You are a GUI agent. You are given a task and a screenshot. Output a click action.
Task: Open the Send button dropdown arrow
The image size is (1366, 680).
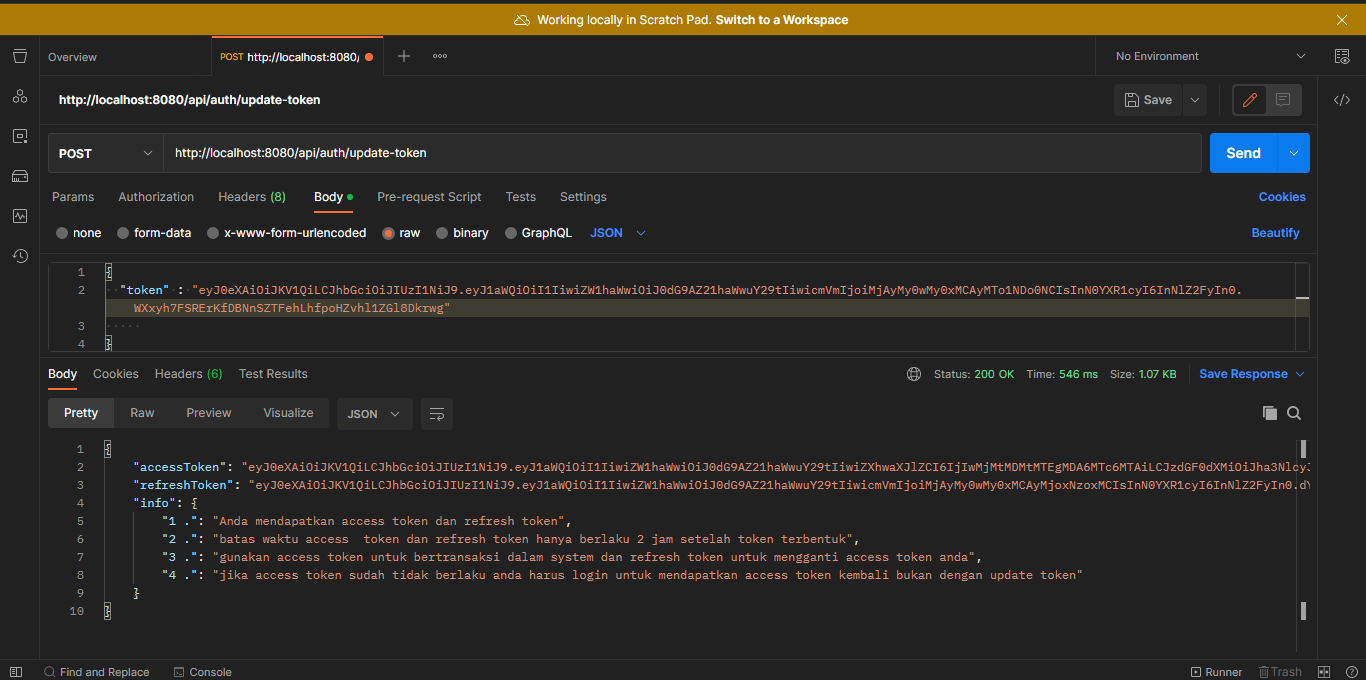pyautogui.click(x=1294, y=153)
